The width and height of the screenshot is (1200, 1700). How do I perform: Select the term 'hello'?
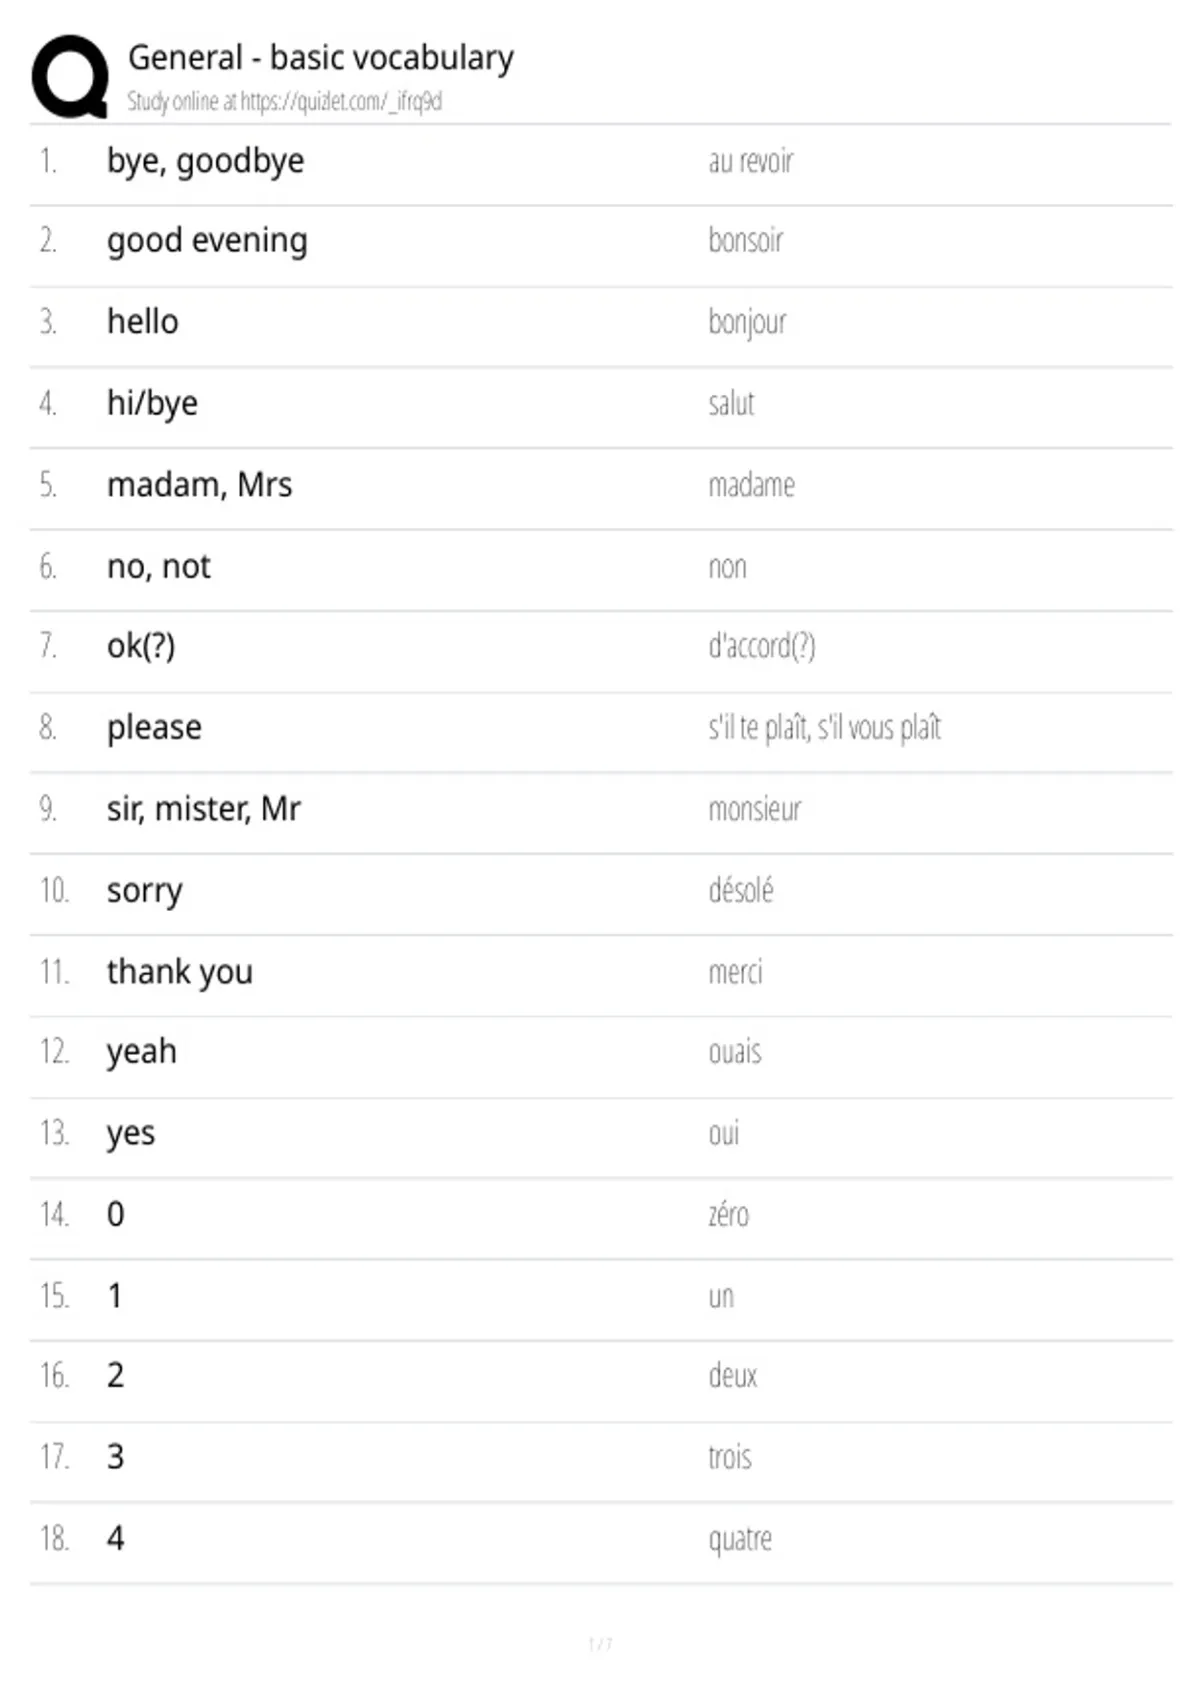[x=143, y=322]
